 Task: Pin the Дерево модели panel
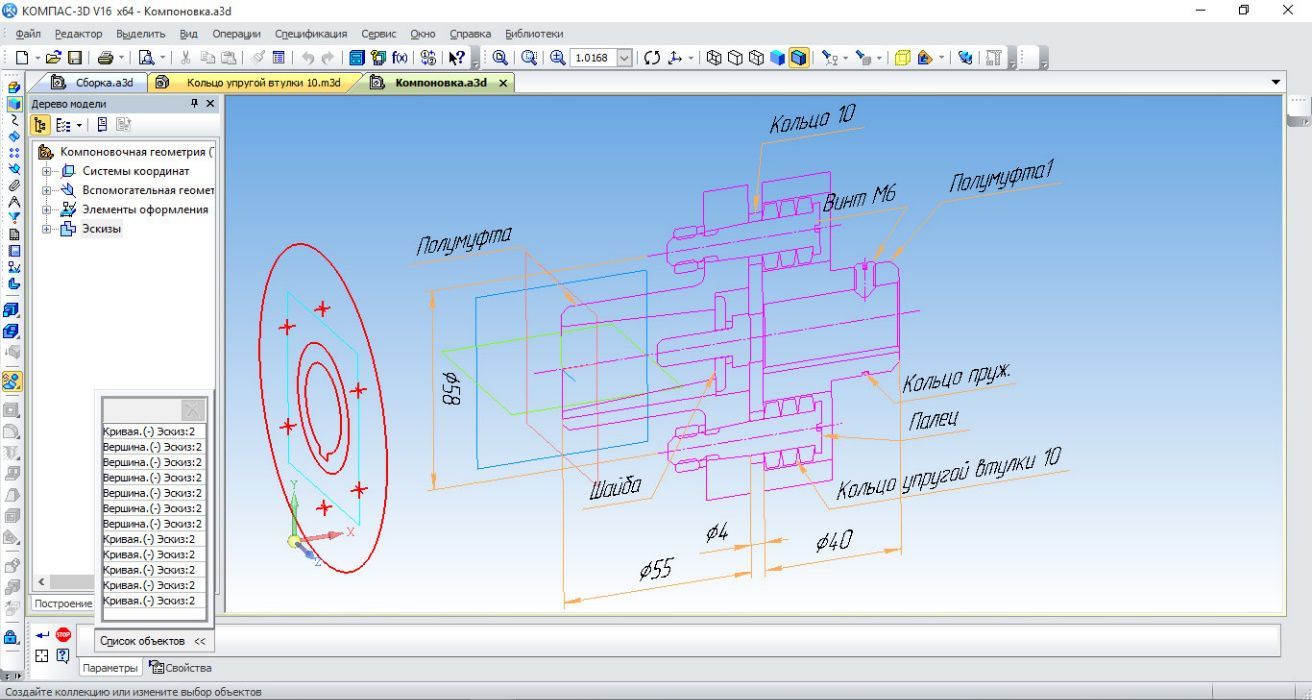click(195, 103)
